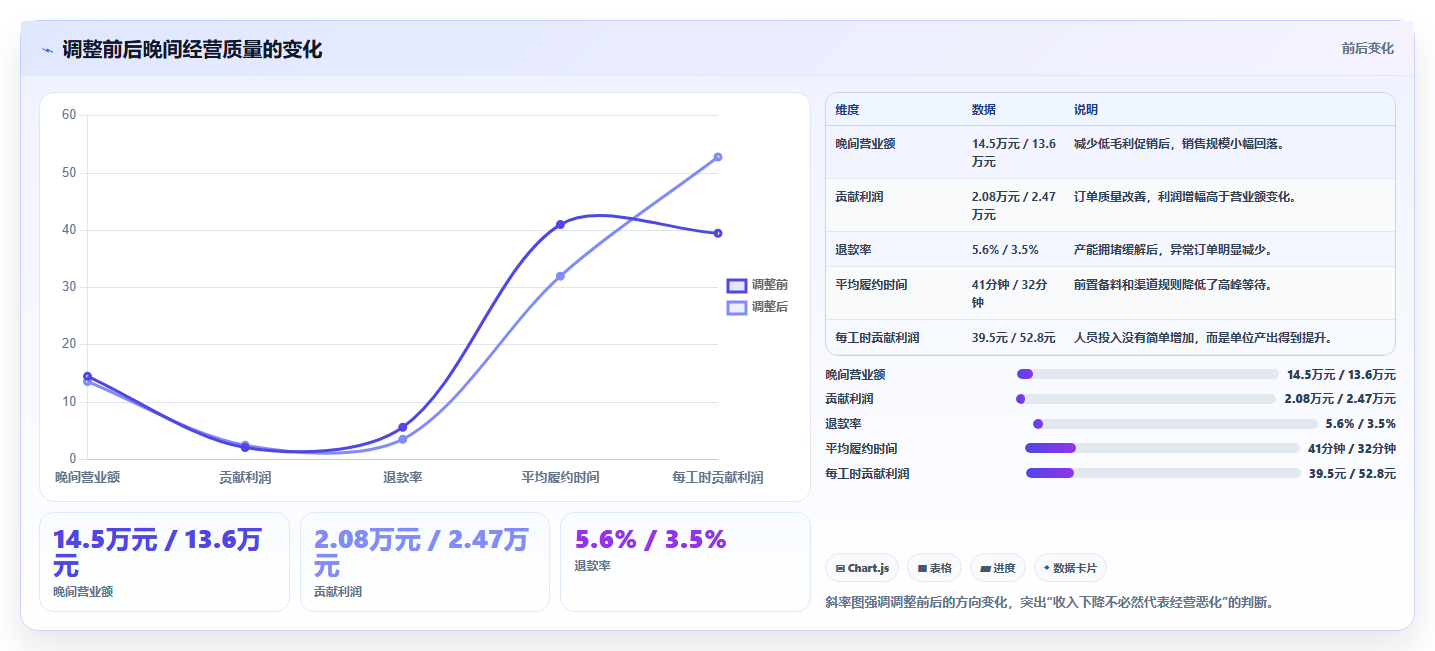The image size is (1435, 651).
Task: Select the 进度 tag chip
Action: coord(998,568)
